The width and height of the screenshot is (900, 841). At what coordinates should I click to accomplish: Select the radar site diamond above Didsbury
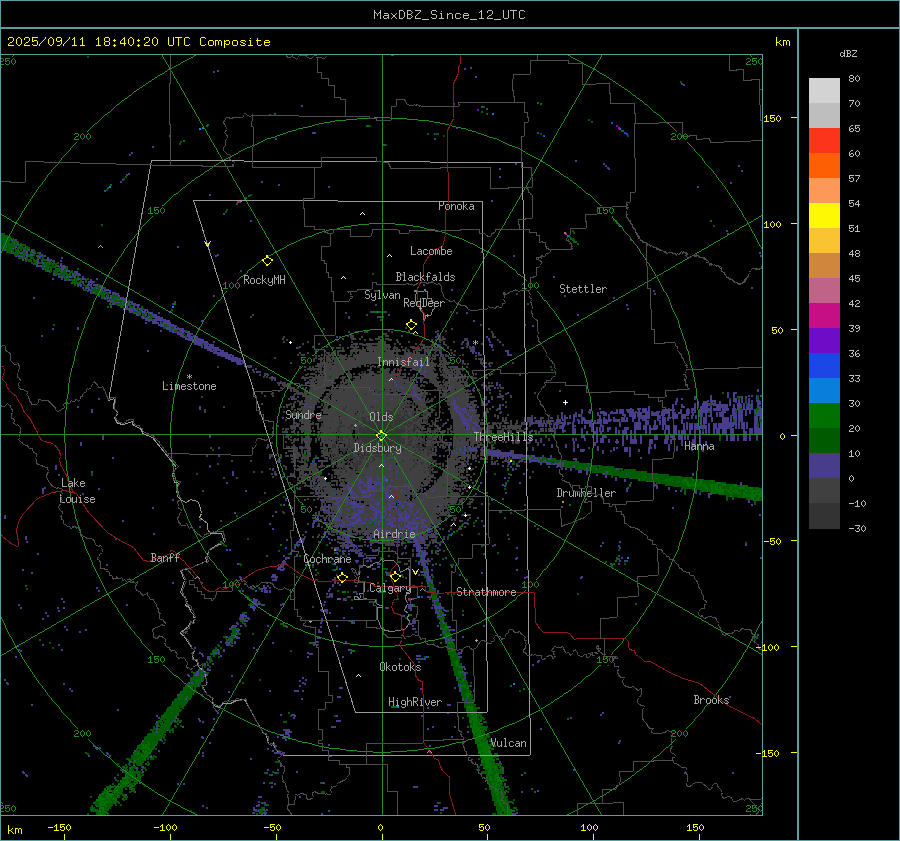(381, 436)
